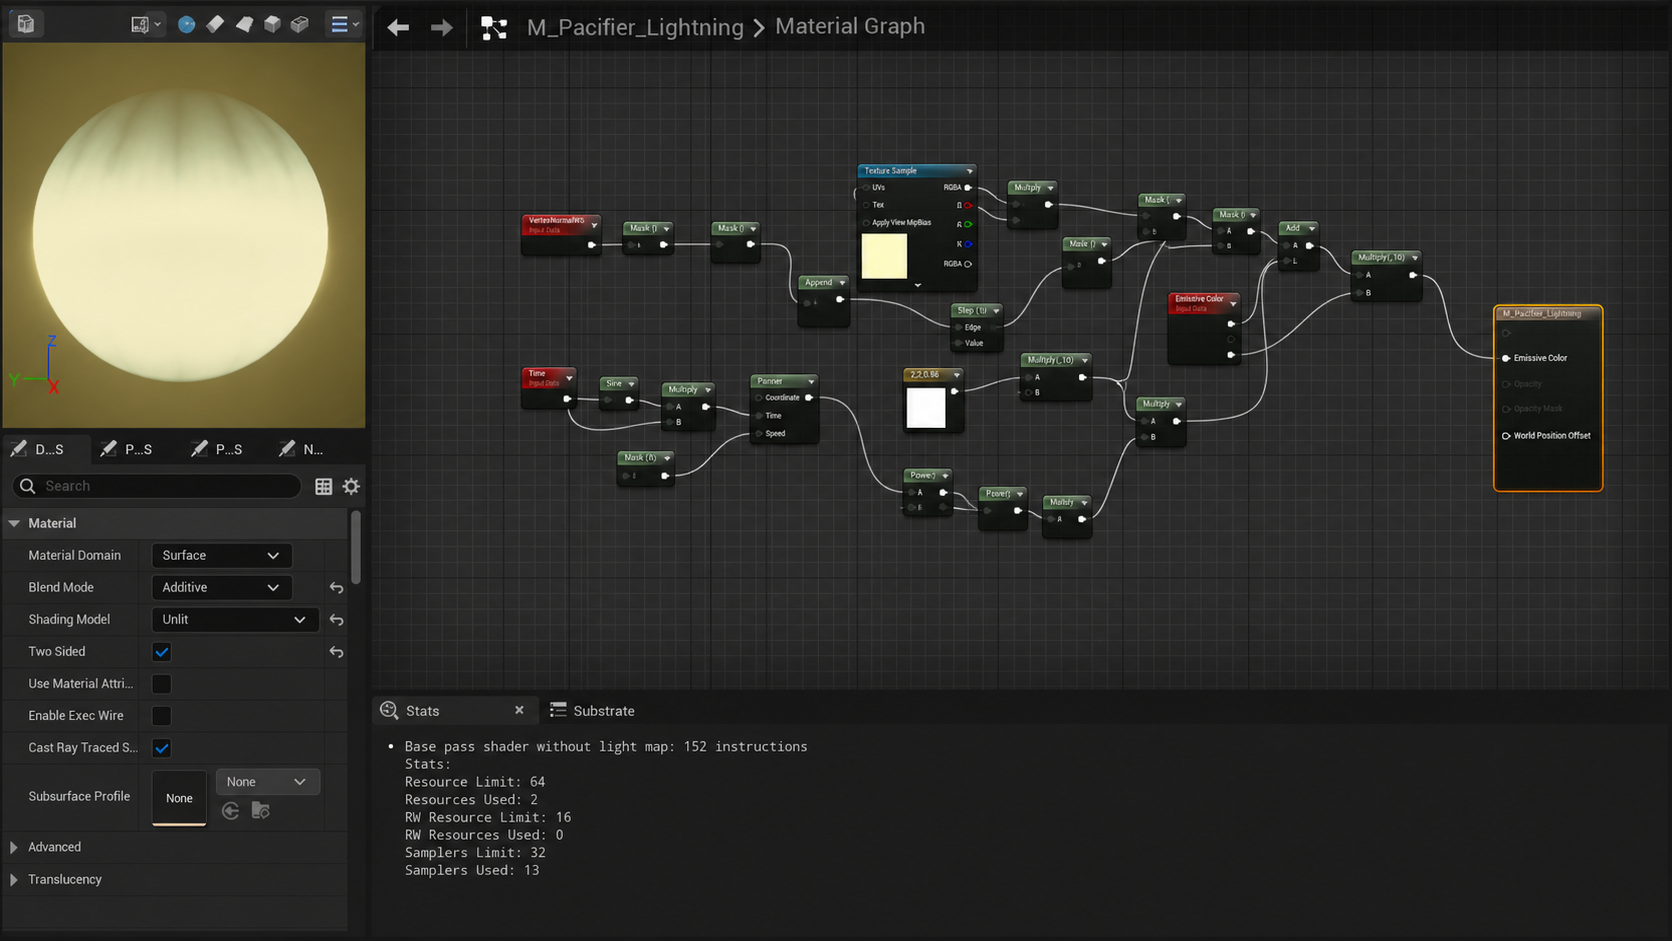
Task: Browse to Subsurface Profile asset in Content Browser
Action: 261,810
